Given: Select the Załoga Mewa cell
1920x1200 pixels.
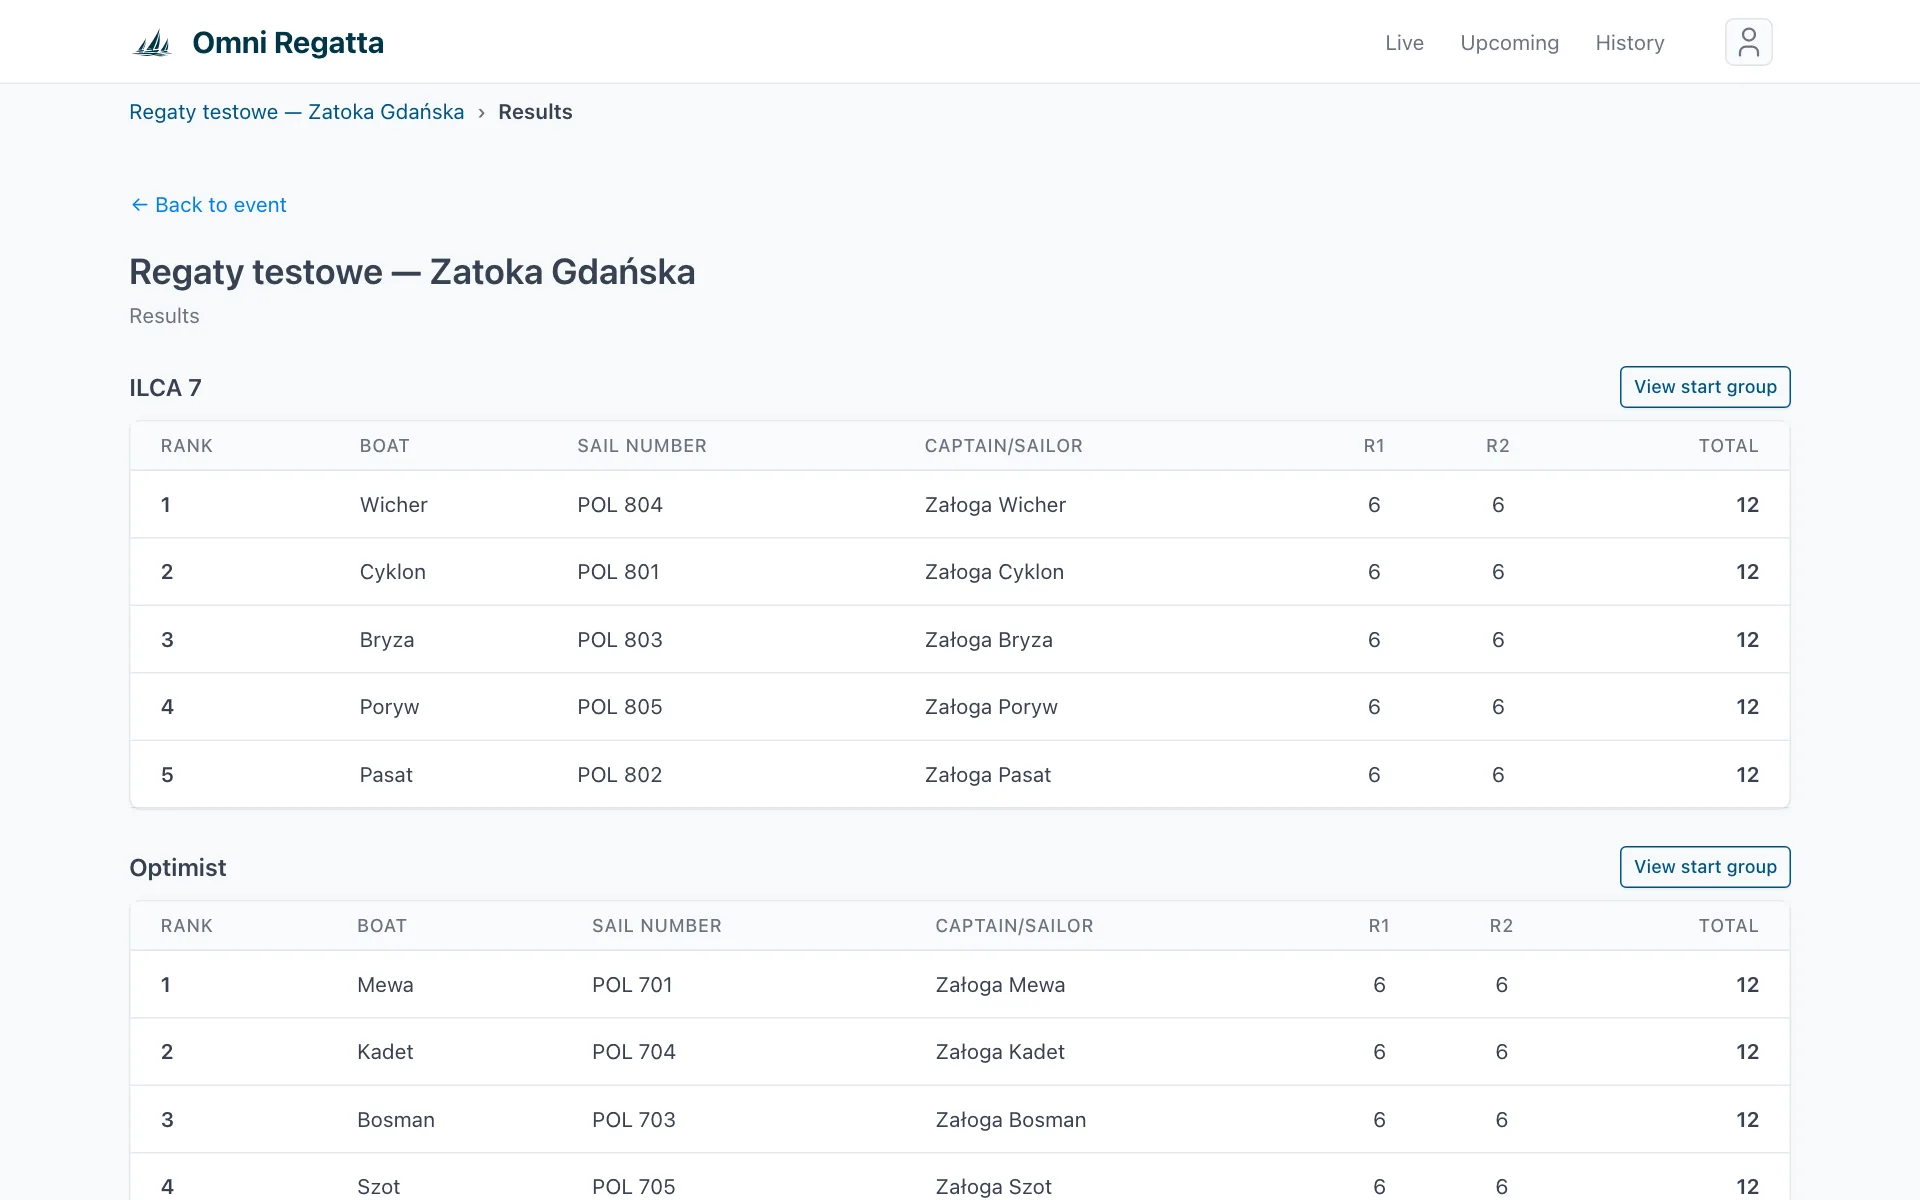Looking at the screenshot, I should pyautogui.click(x=1000, y=985).
